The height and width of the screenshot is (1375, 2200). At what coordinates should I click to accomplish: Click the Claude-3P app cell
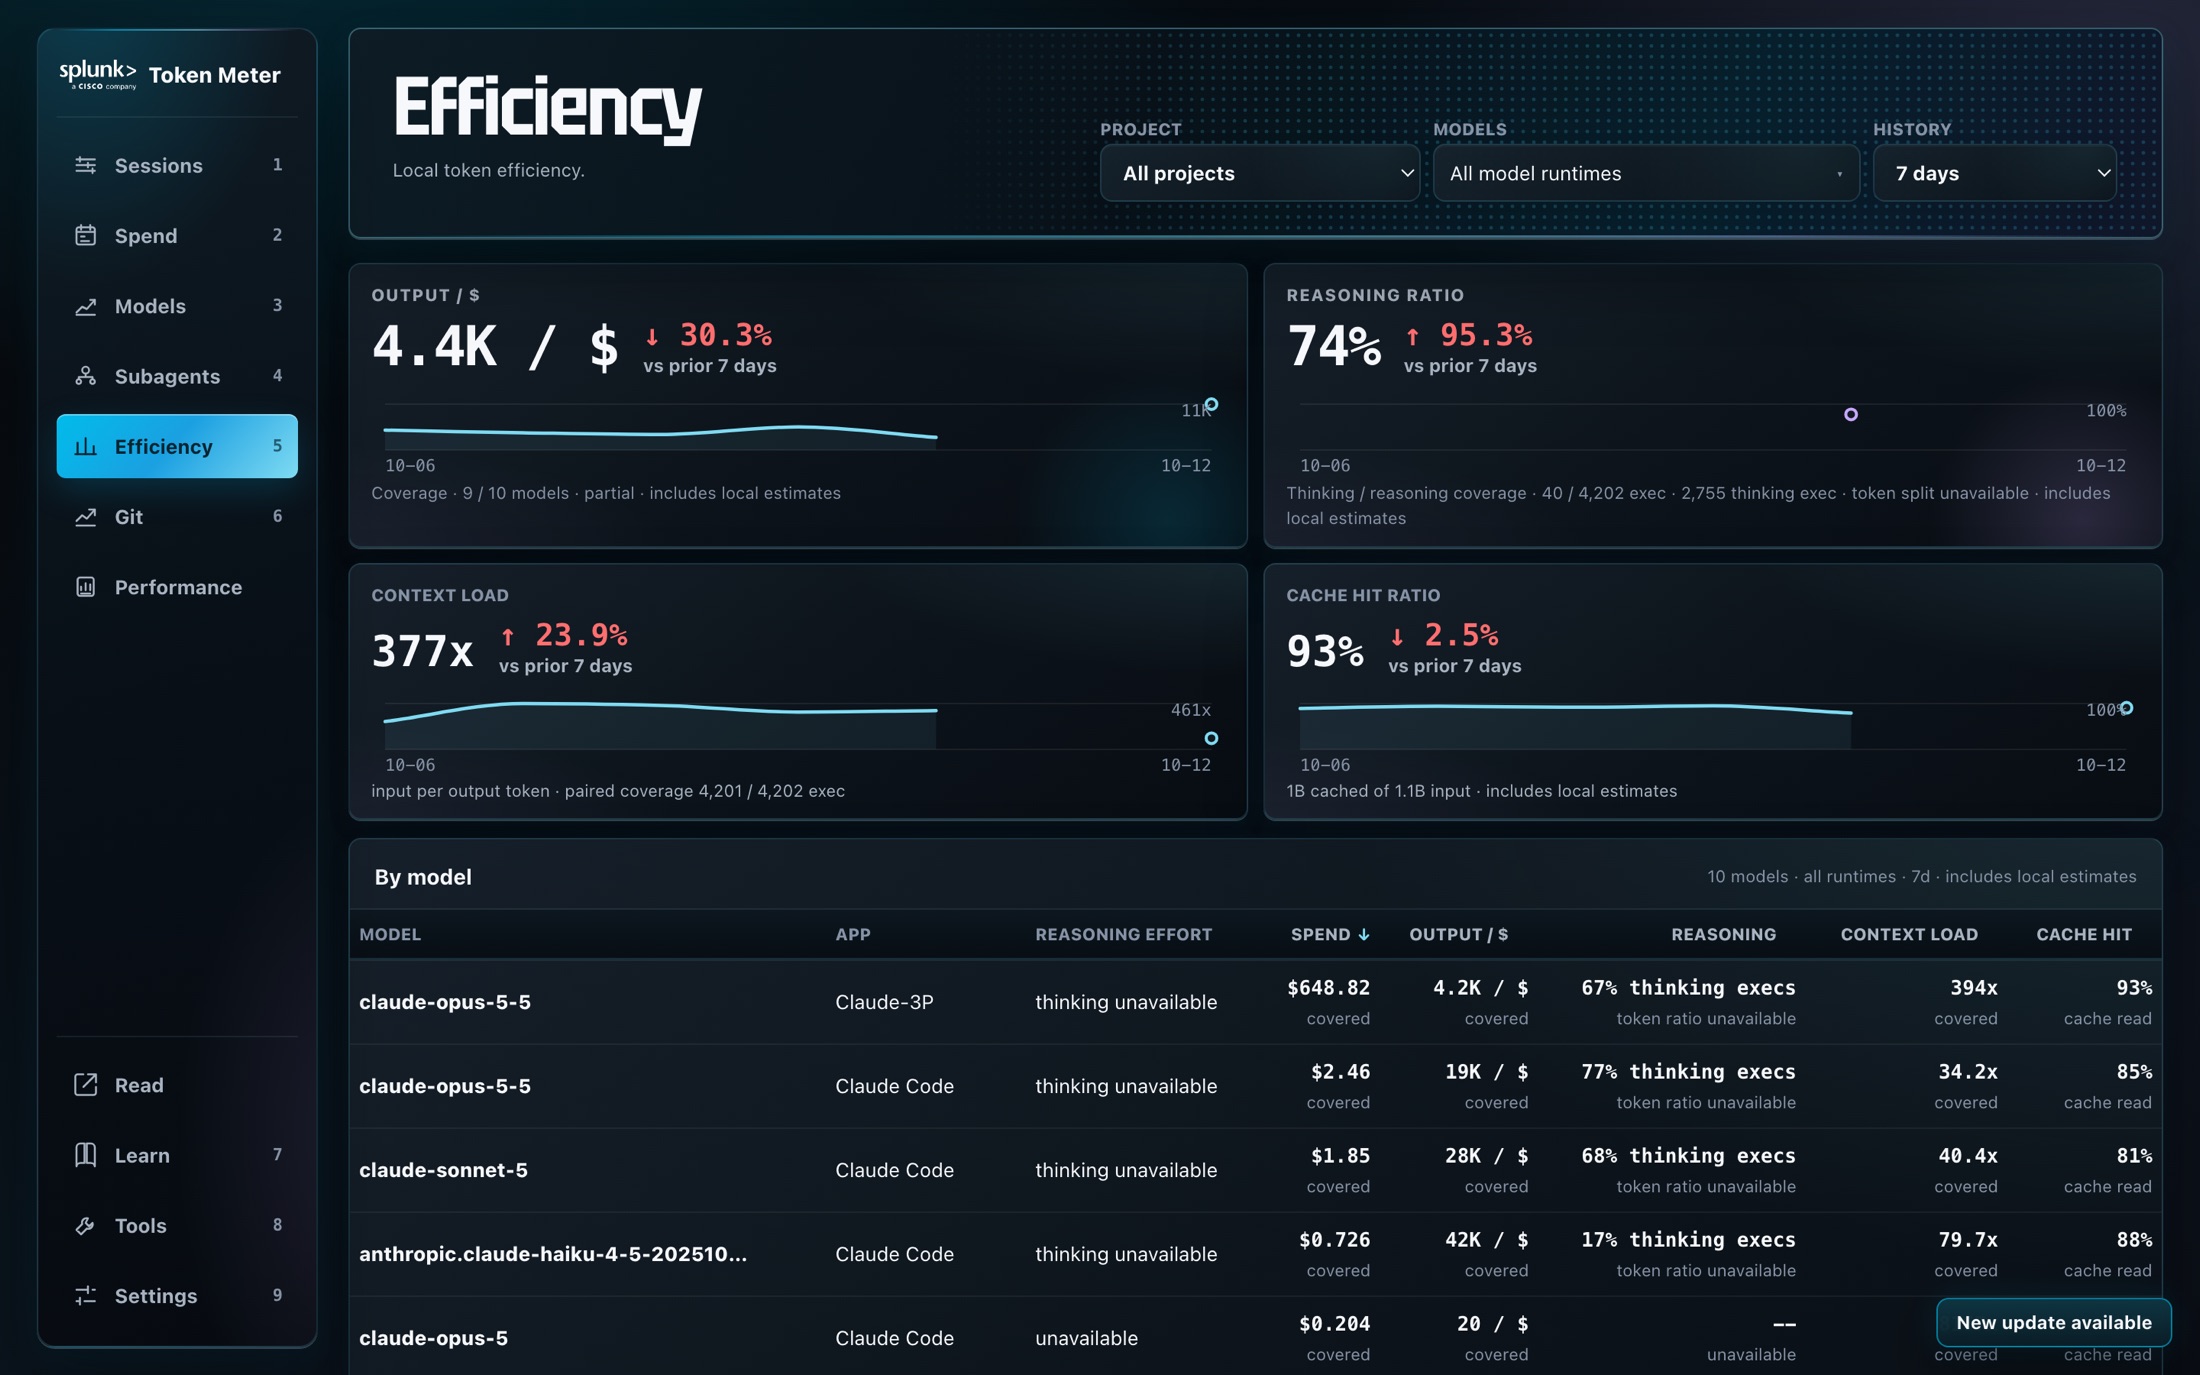(884, 1001)
